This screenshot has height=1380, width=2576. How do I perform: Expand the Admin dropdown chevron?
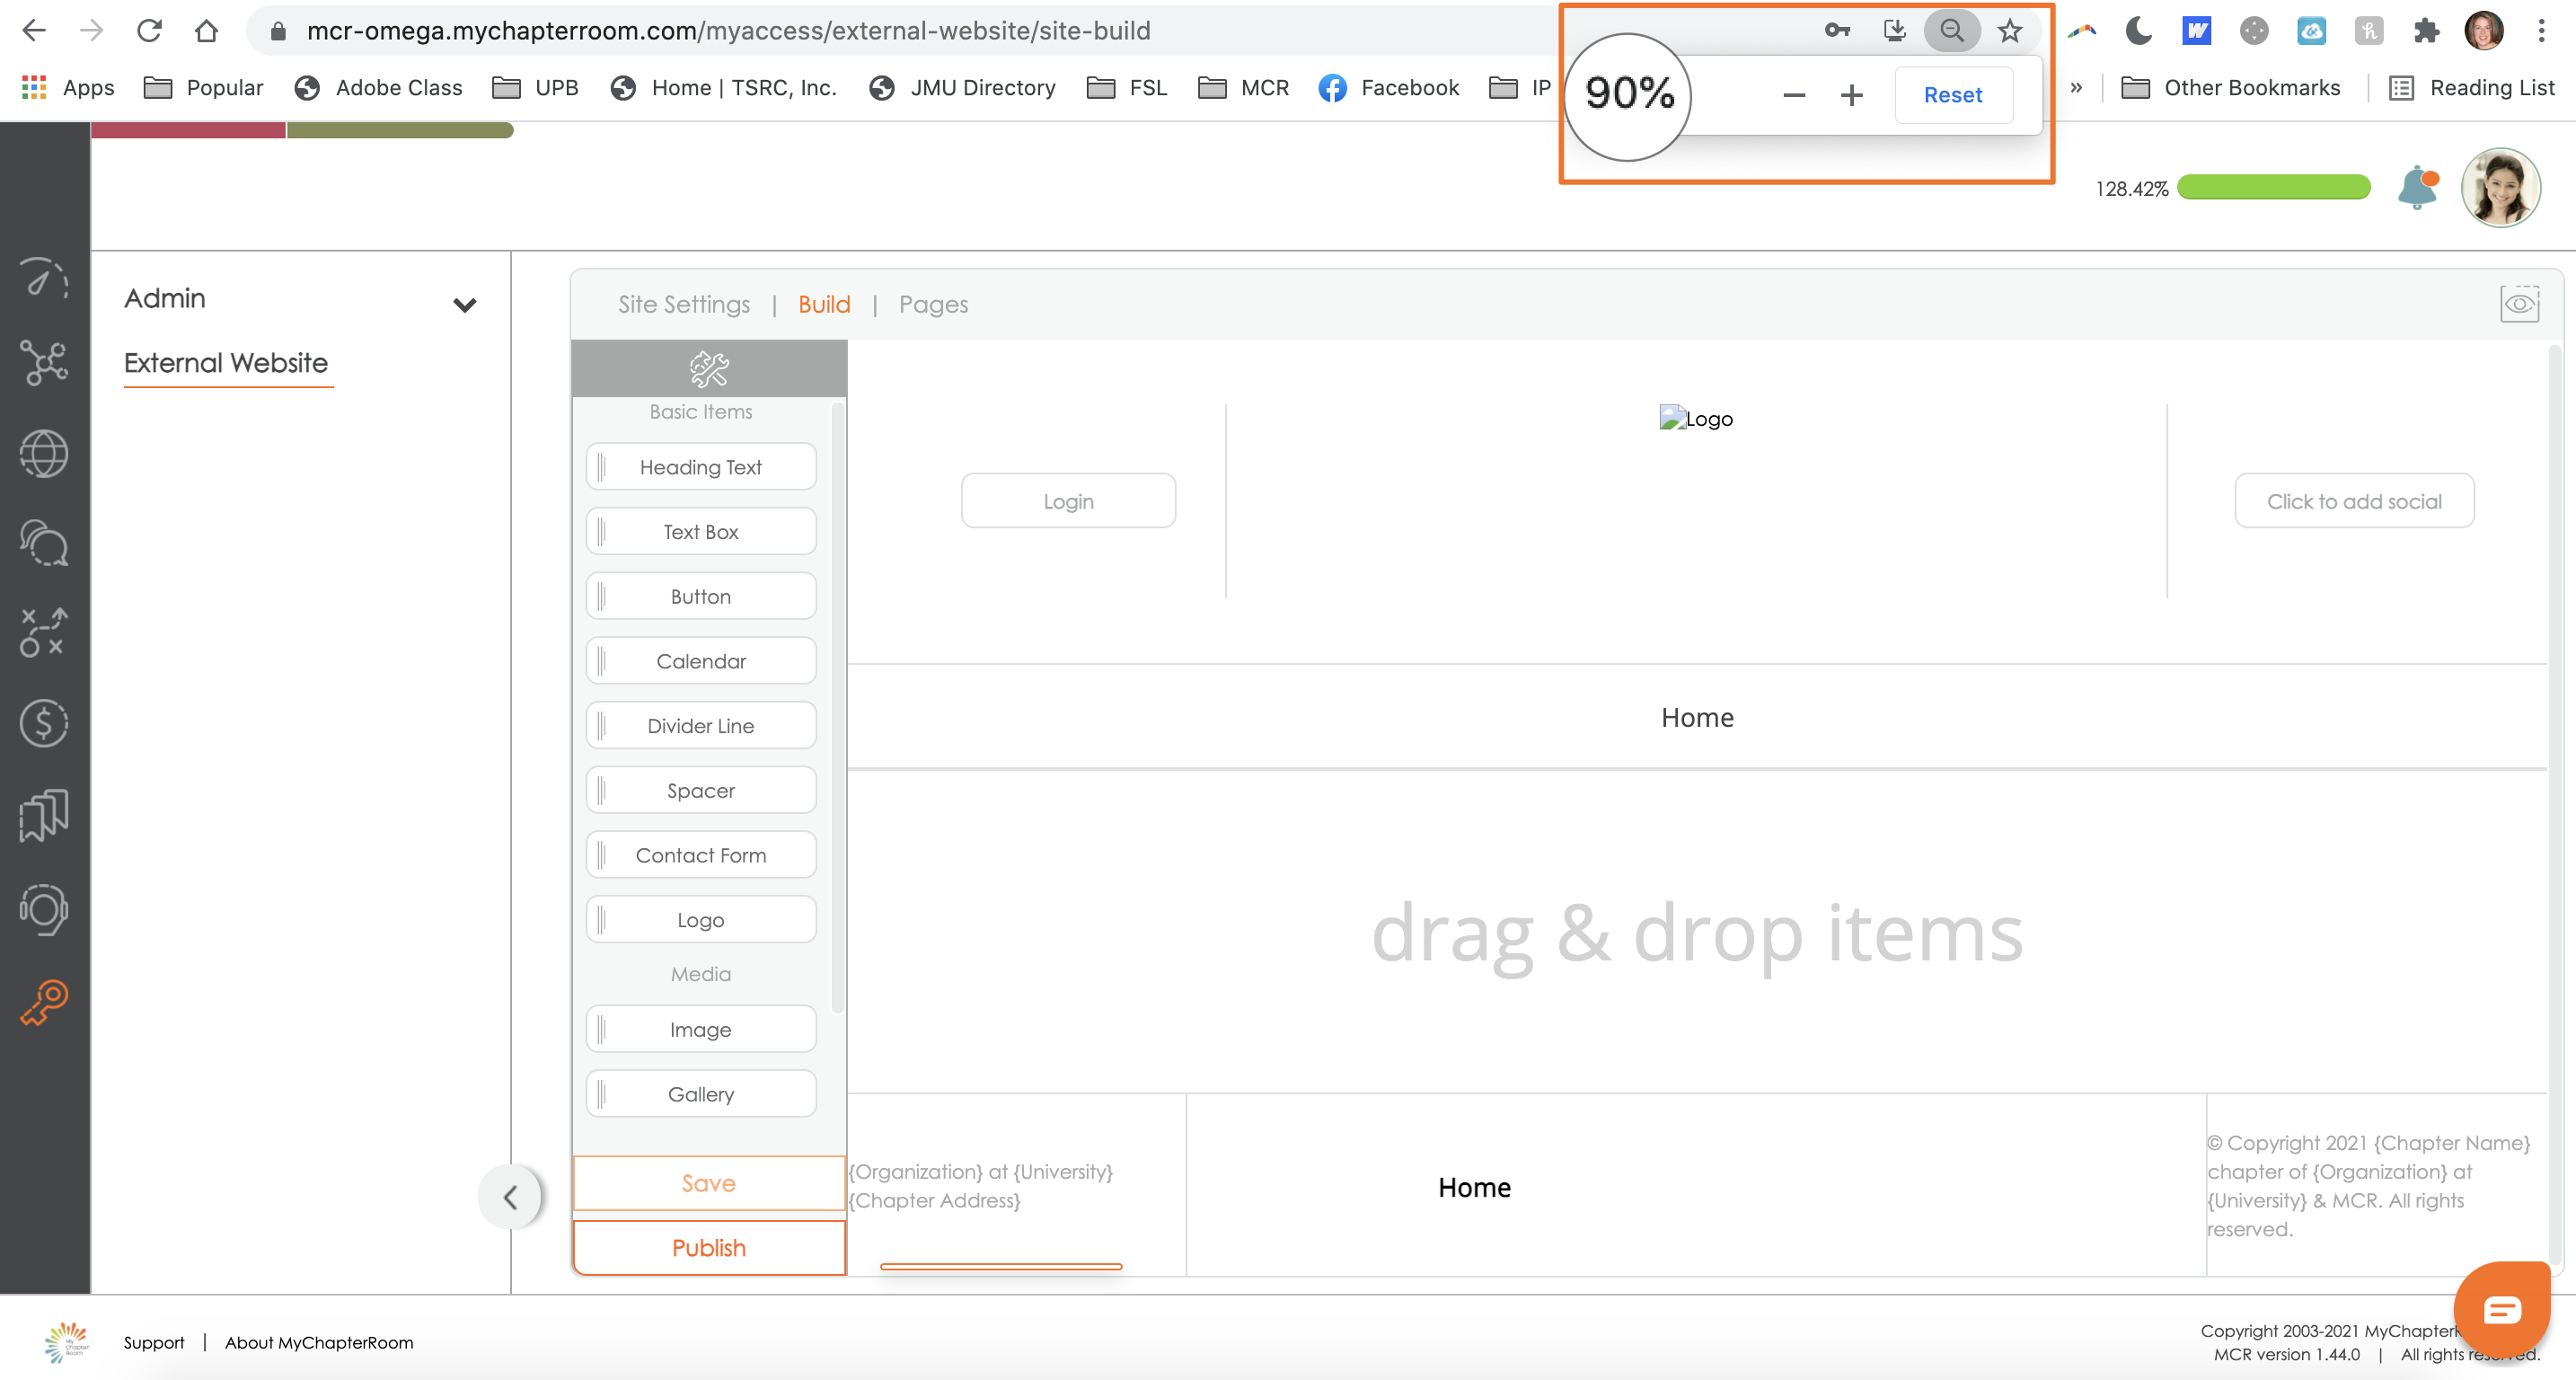coord(464,305)
